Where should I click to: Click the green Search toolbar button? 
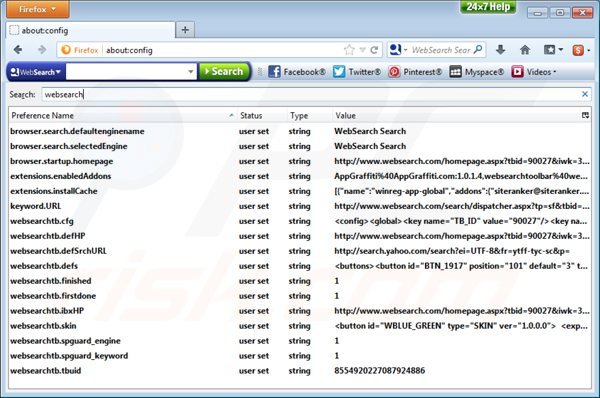coord(224,72)
